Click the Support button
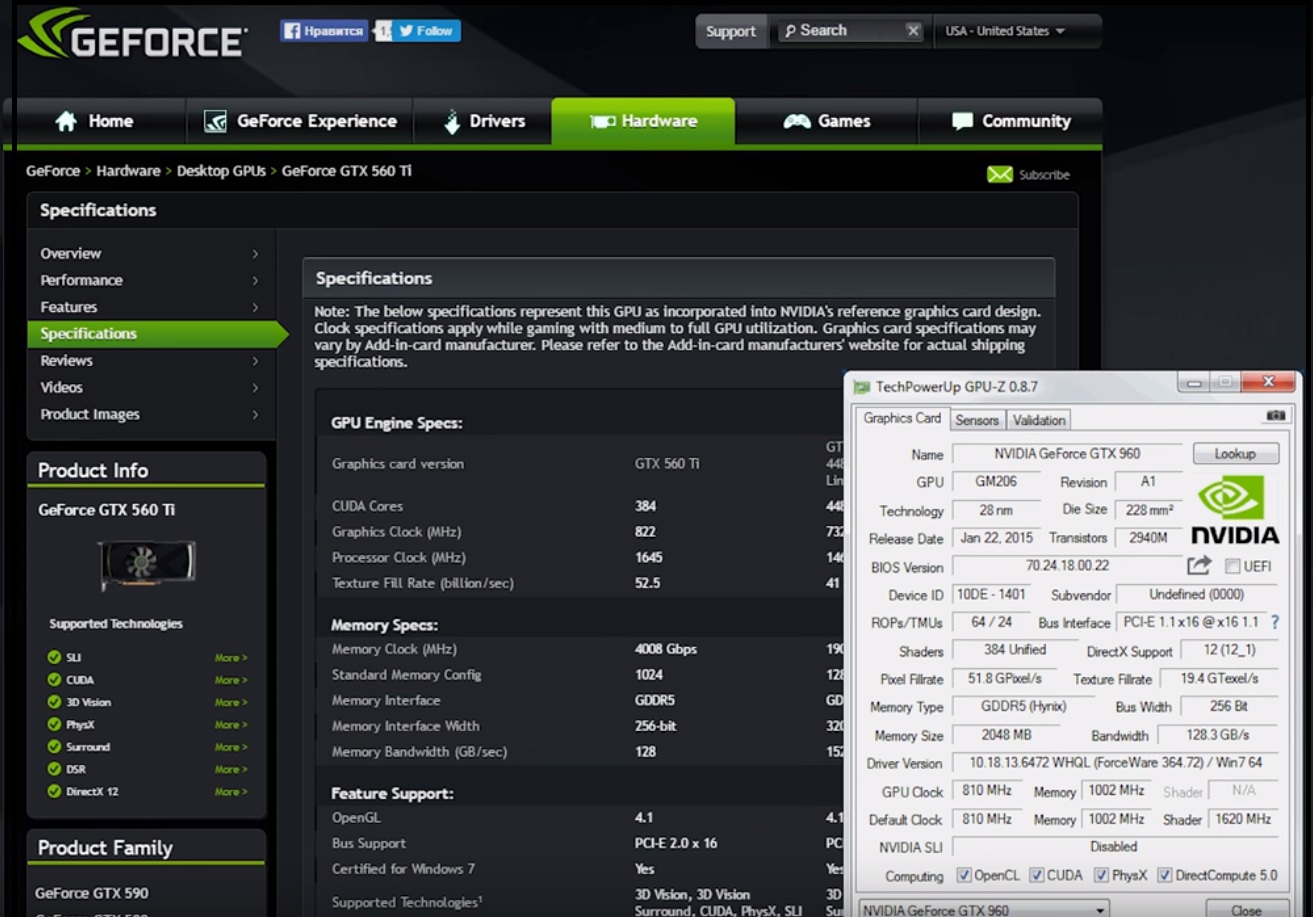The height and width of the screenshot is (917, 1313). 731,31
